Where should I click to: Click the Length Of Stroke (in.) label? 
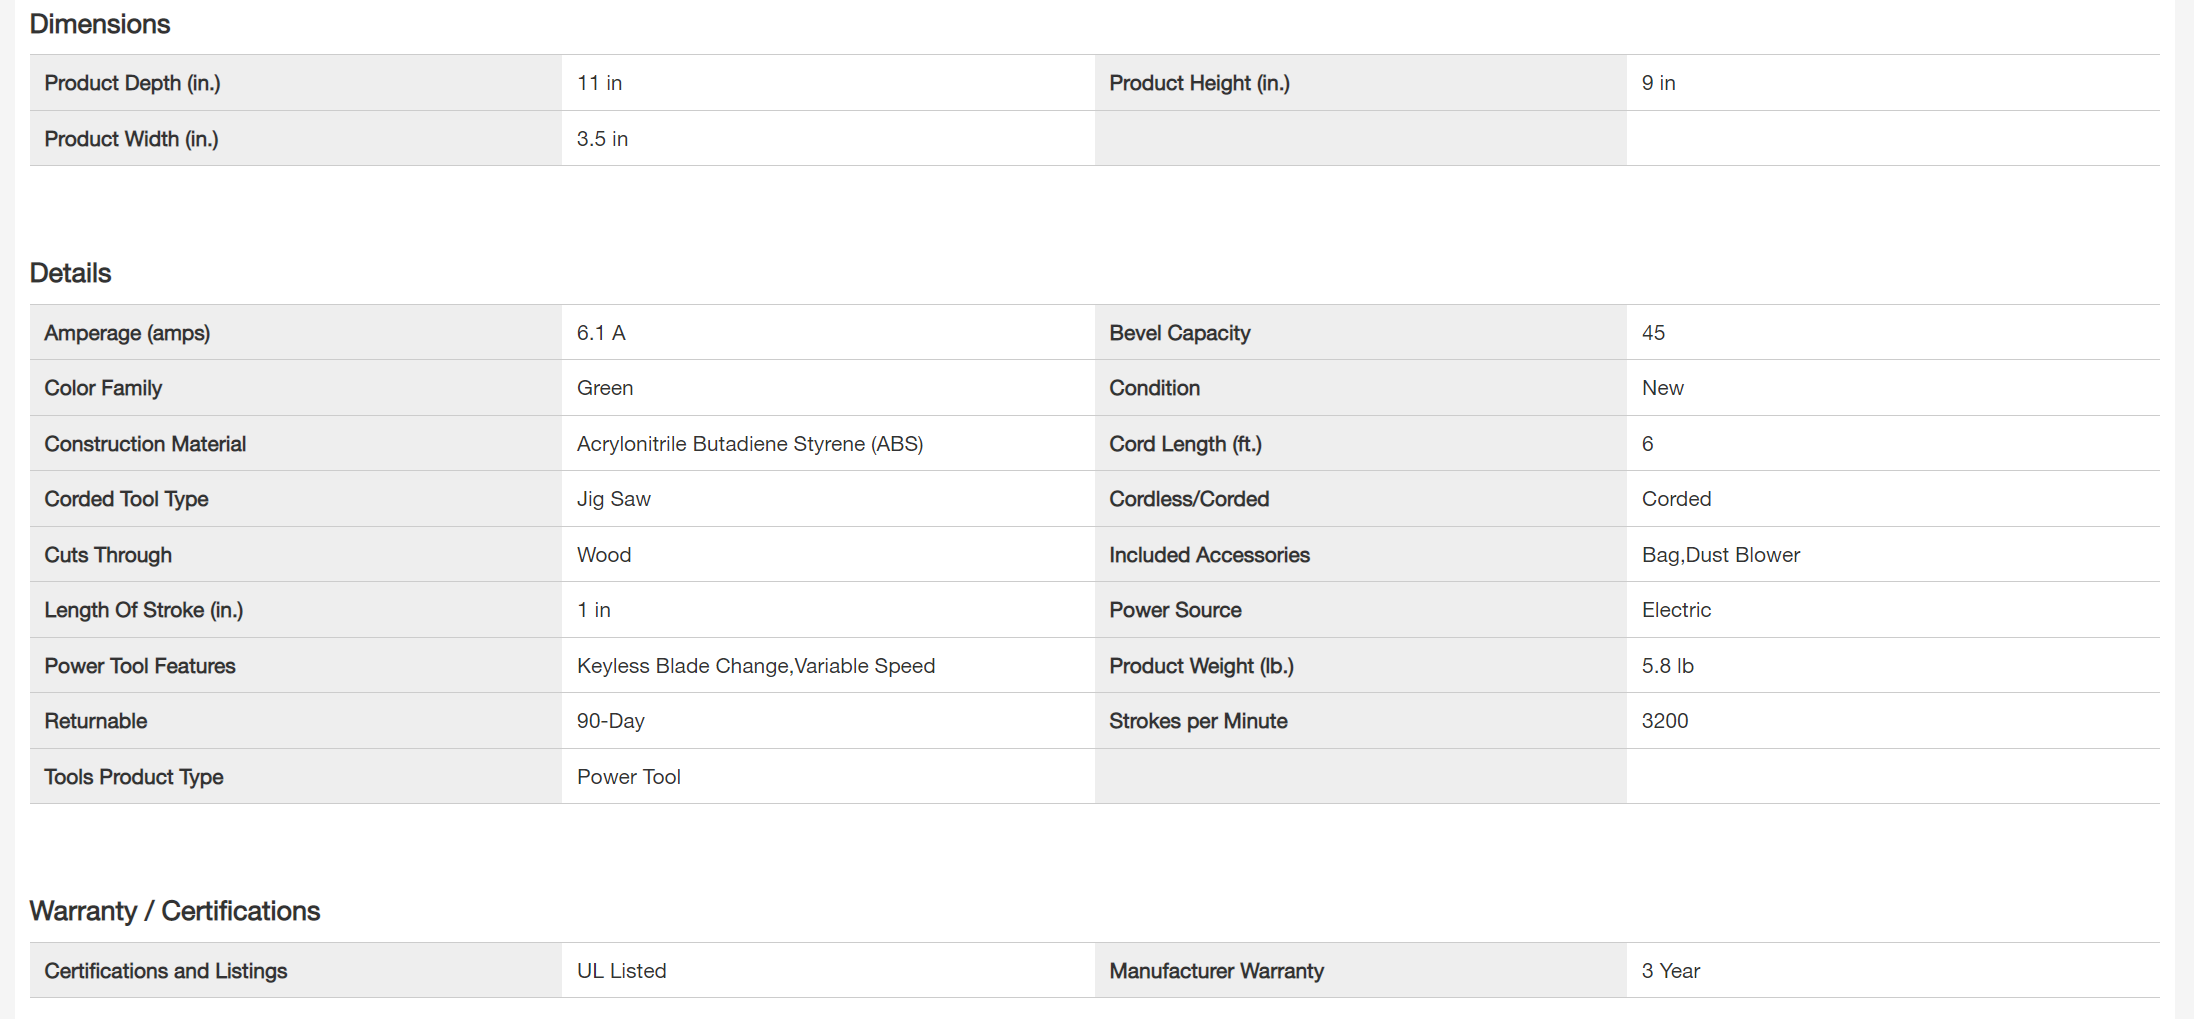click(x=143, y=610)
